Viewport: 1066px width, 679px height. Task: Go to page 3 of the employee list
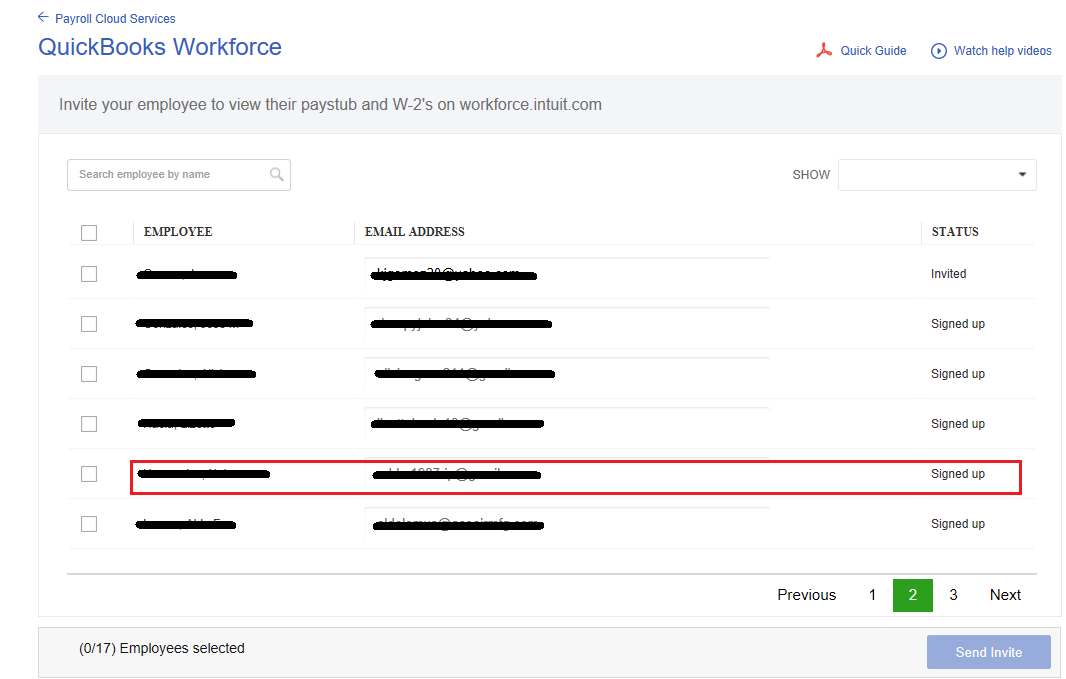pos(952,594)
